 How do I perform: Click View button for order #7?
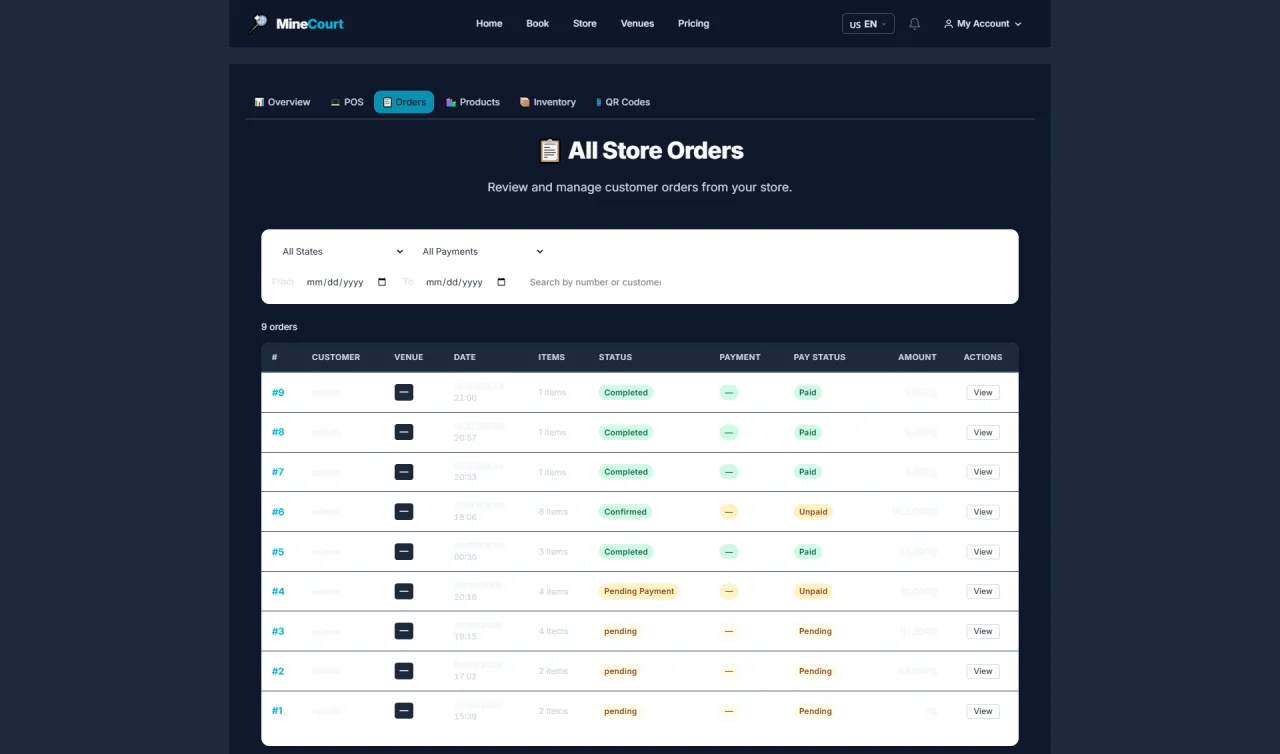[x=983, y=472]
